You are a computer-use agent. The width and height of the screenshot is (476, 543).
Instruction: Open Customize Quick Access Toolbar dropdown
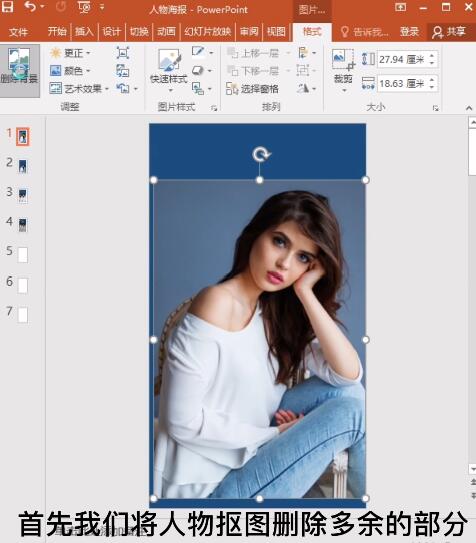click(102, 7)
